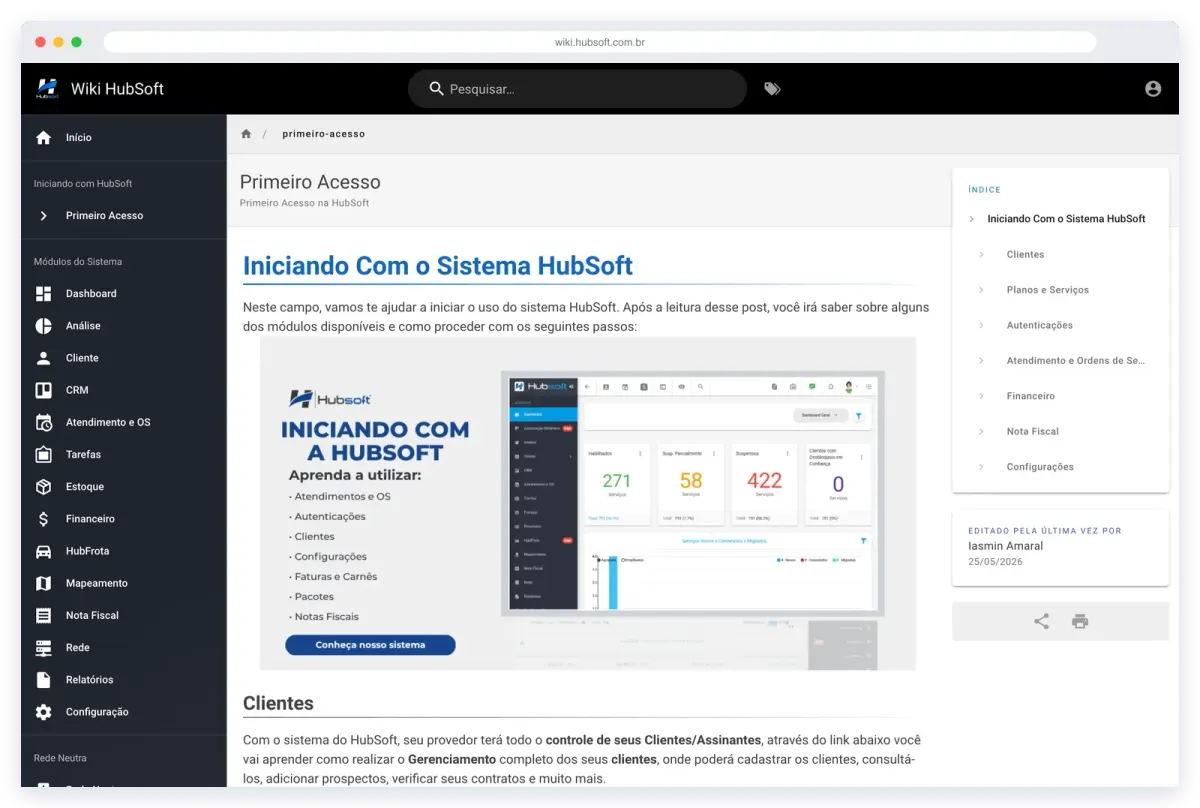Click the Clientes section heading in article
The height and width of the screenshot is (808, 1200).
point(278,703)
